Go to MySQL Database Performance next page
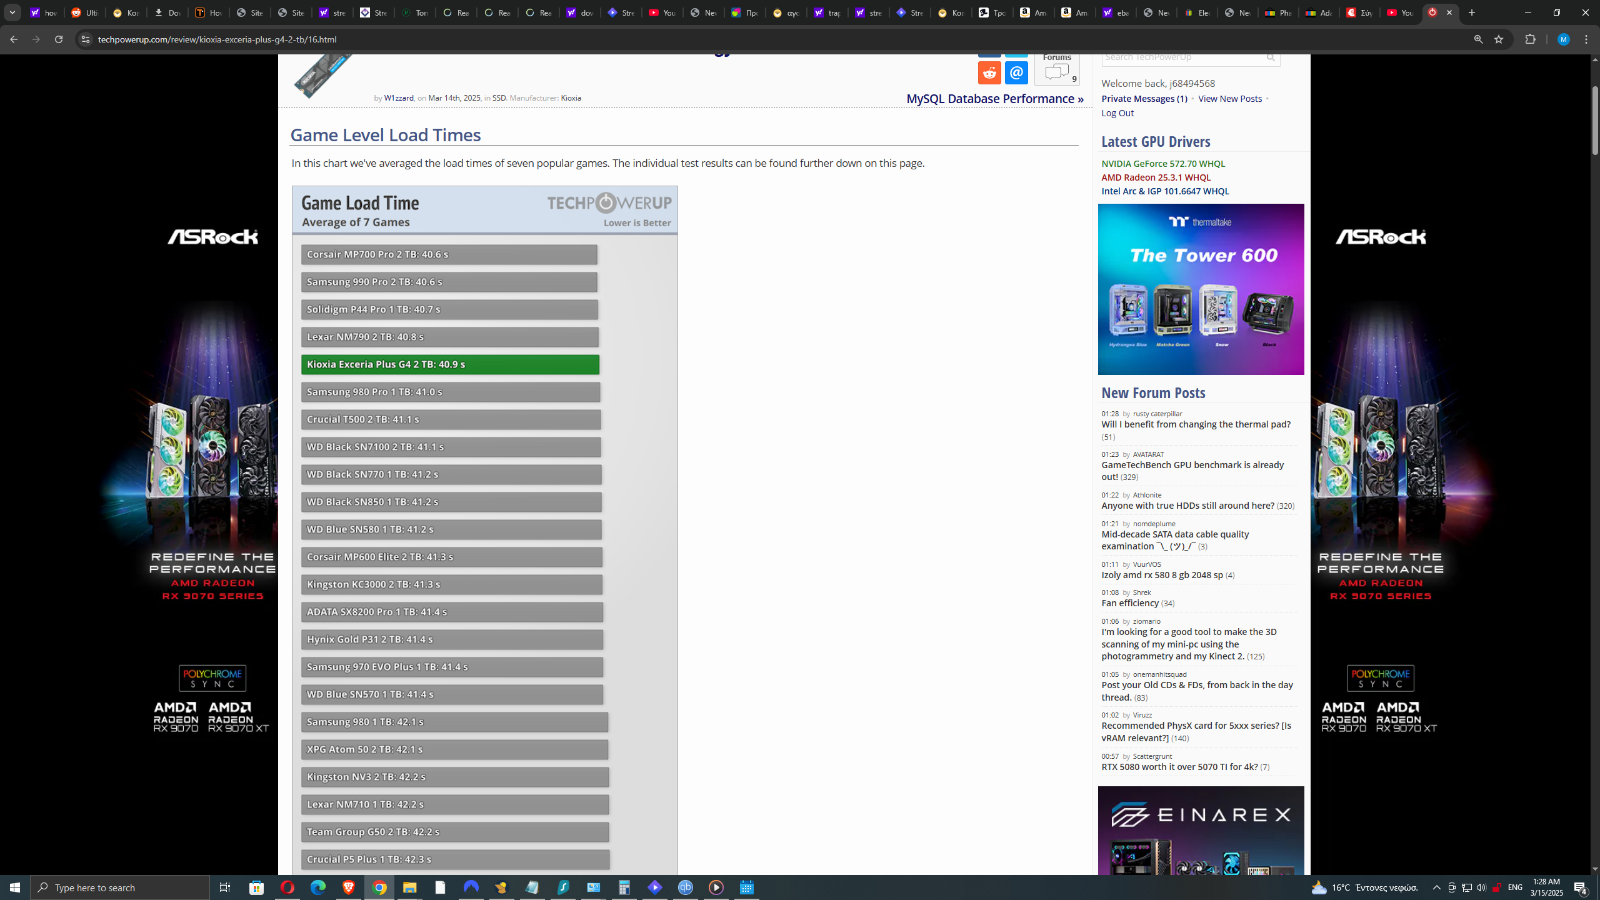The width and height of the screenshot is (1600, 900). pyautogui.click(x=995, y=99)
